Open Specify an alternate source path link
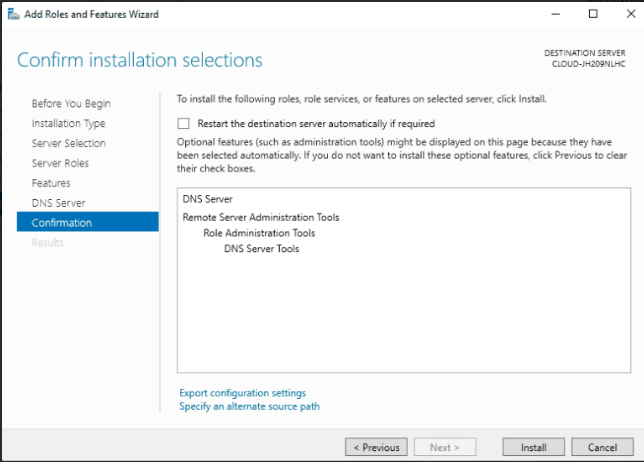The height and width of the screenshot is (462, 644). 249,407
